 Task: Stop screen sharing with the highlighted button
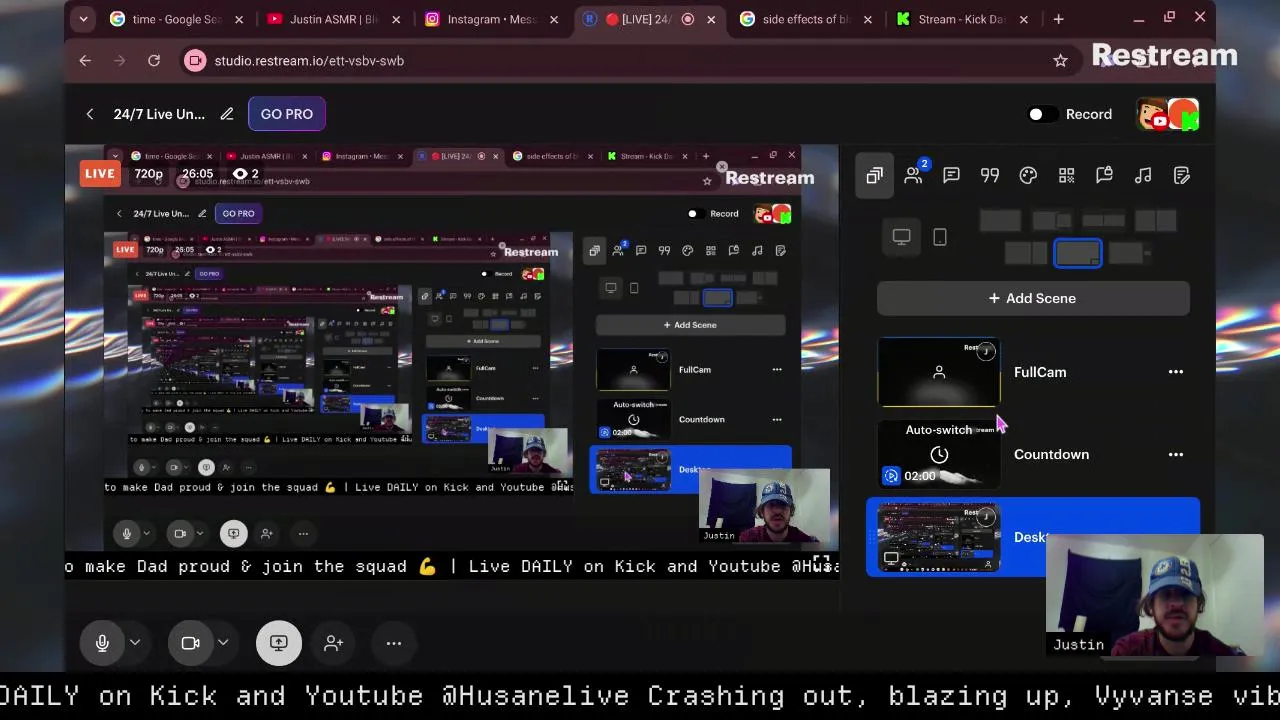pyautogui.click(x=278, y=643)
